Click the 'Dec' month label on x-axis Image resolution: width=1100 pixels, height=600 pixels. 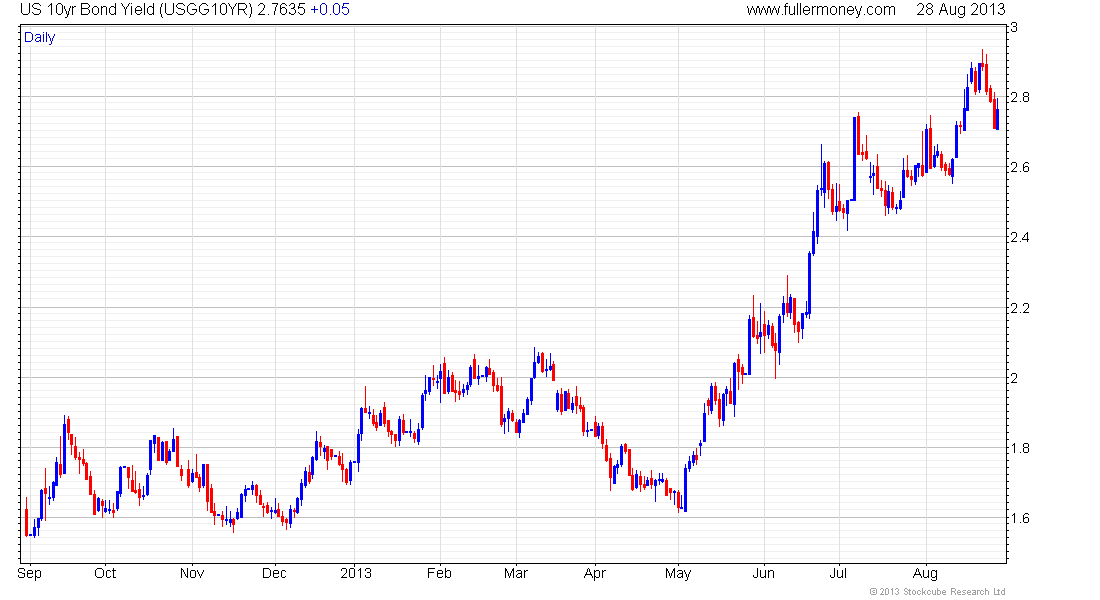click(x=274, y=573)
